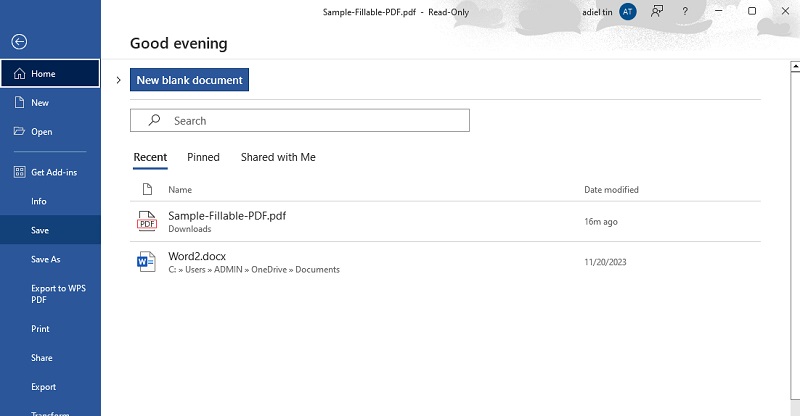Open the AT account avatar

click(628, 12)
